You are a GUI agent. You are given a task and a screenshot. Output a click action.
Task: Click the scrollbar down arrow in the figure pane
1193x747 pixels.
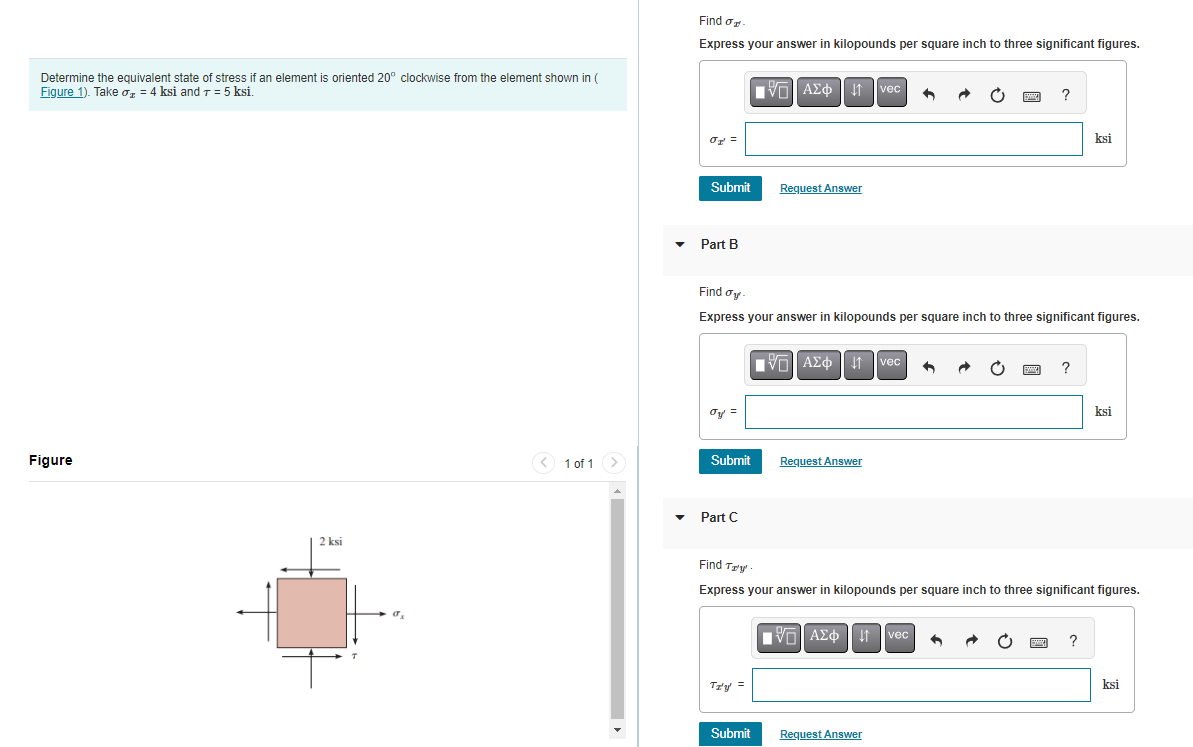click(617, 730)
